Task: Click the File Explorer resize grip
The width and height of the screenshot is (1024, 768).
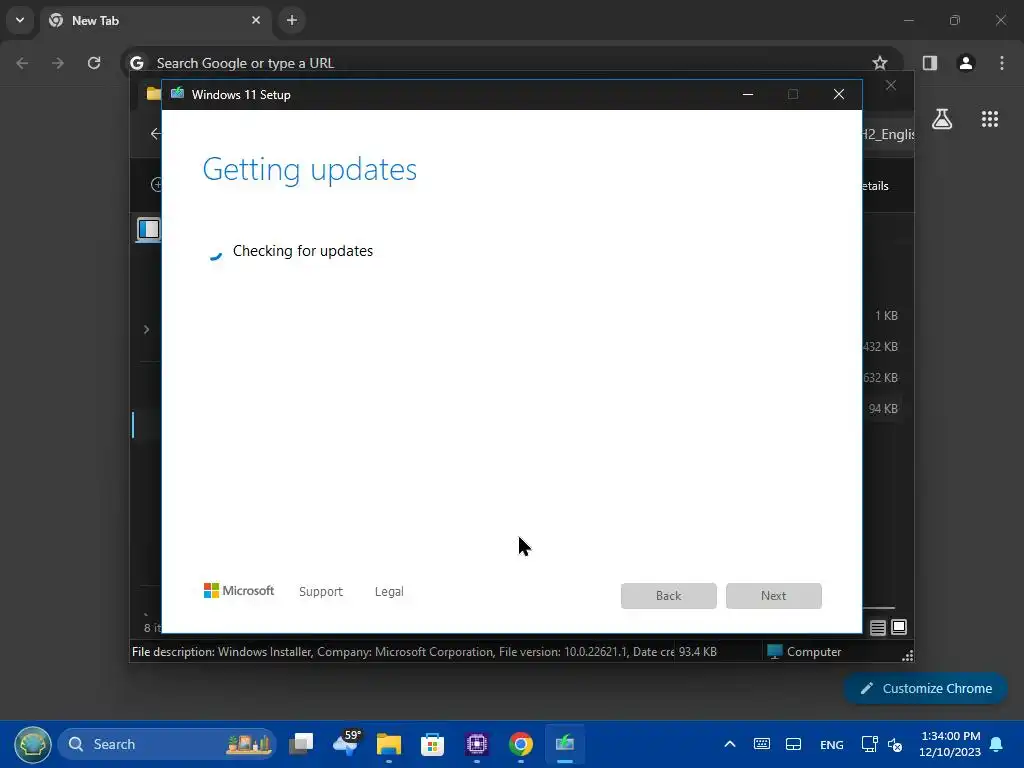Action: [x=908, y=656]
